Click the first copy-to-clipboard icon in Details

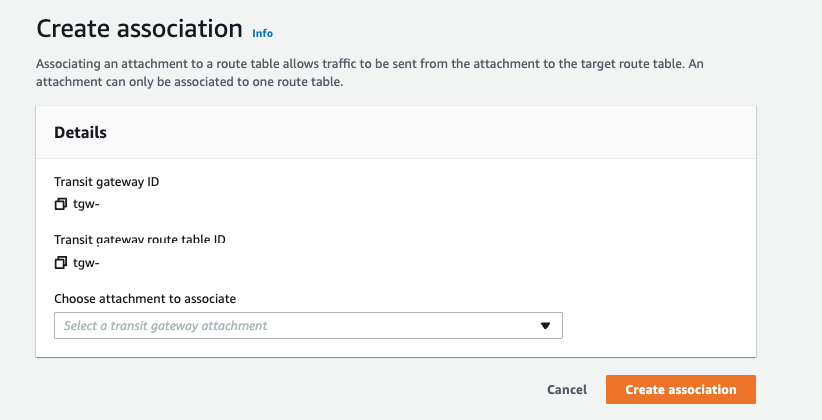61,204
